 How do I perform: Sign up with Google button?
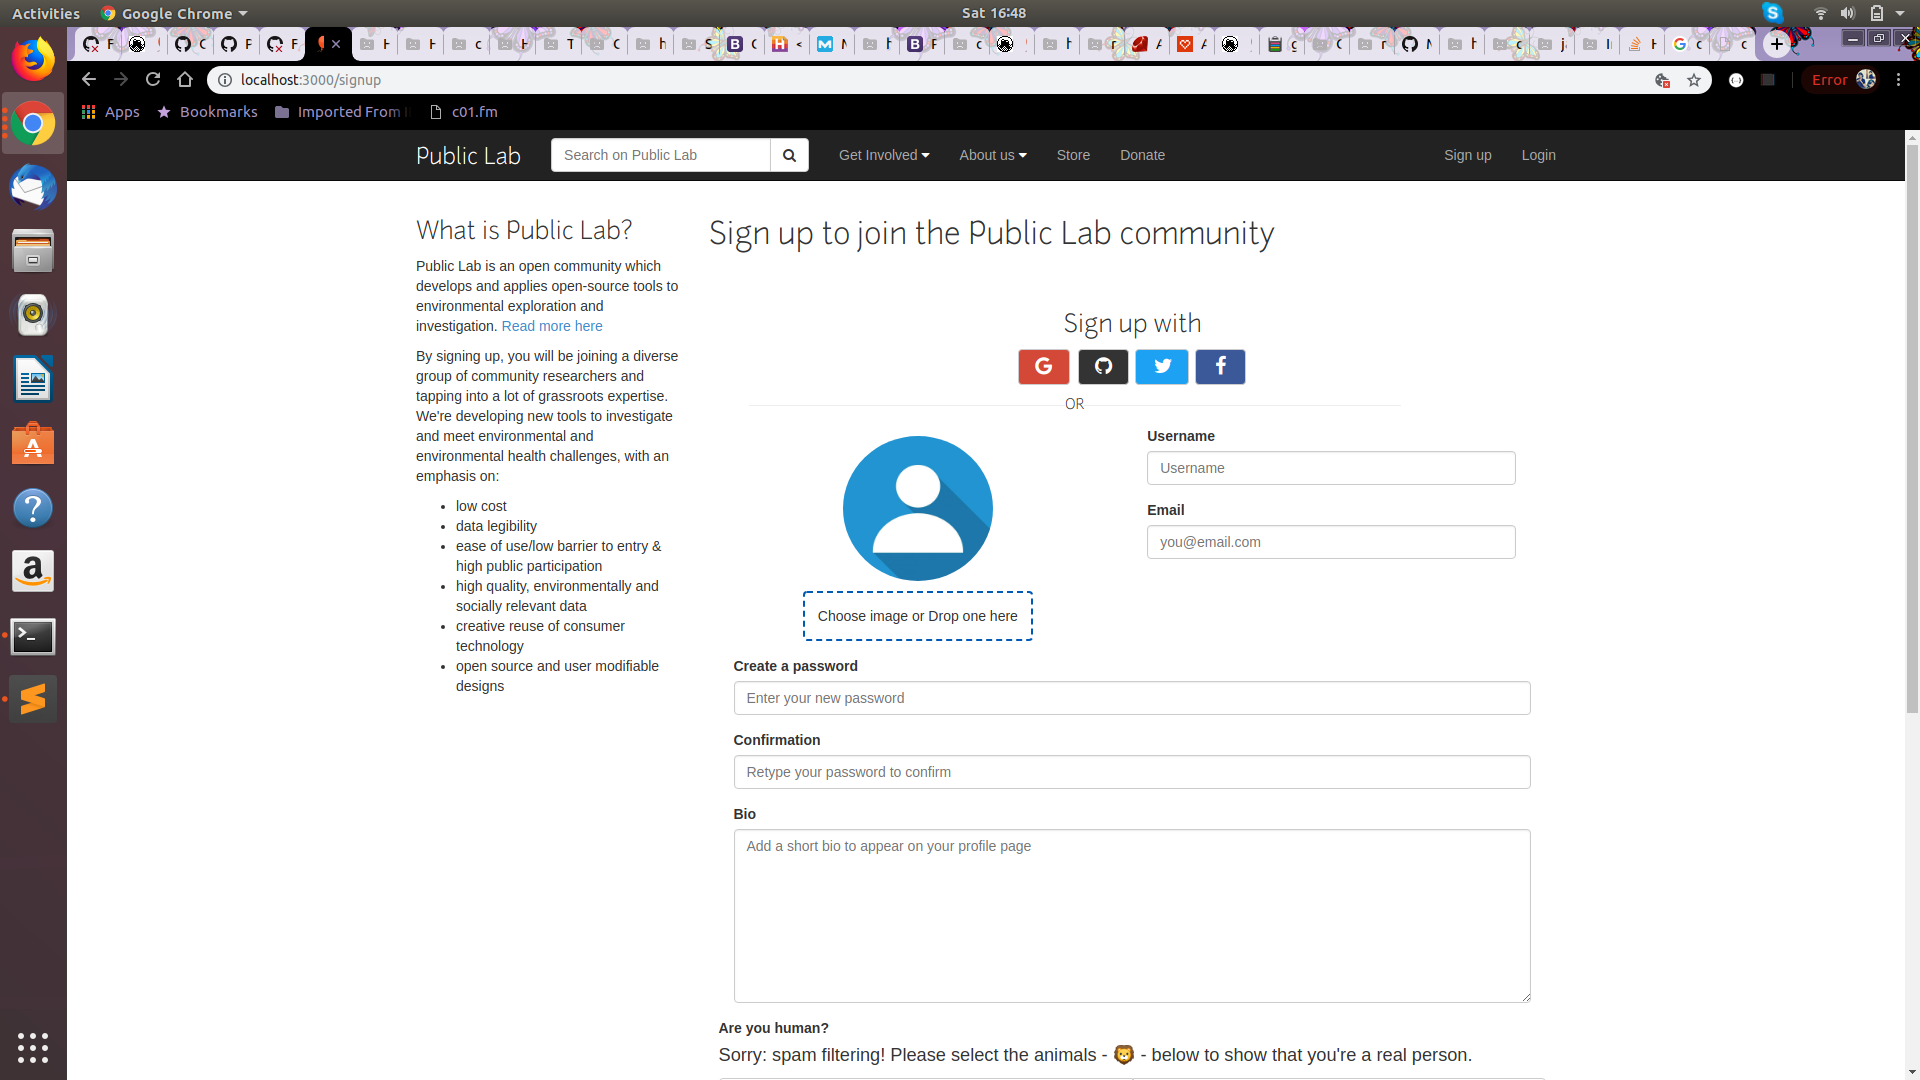[1043, 367]
